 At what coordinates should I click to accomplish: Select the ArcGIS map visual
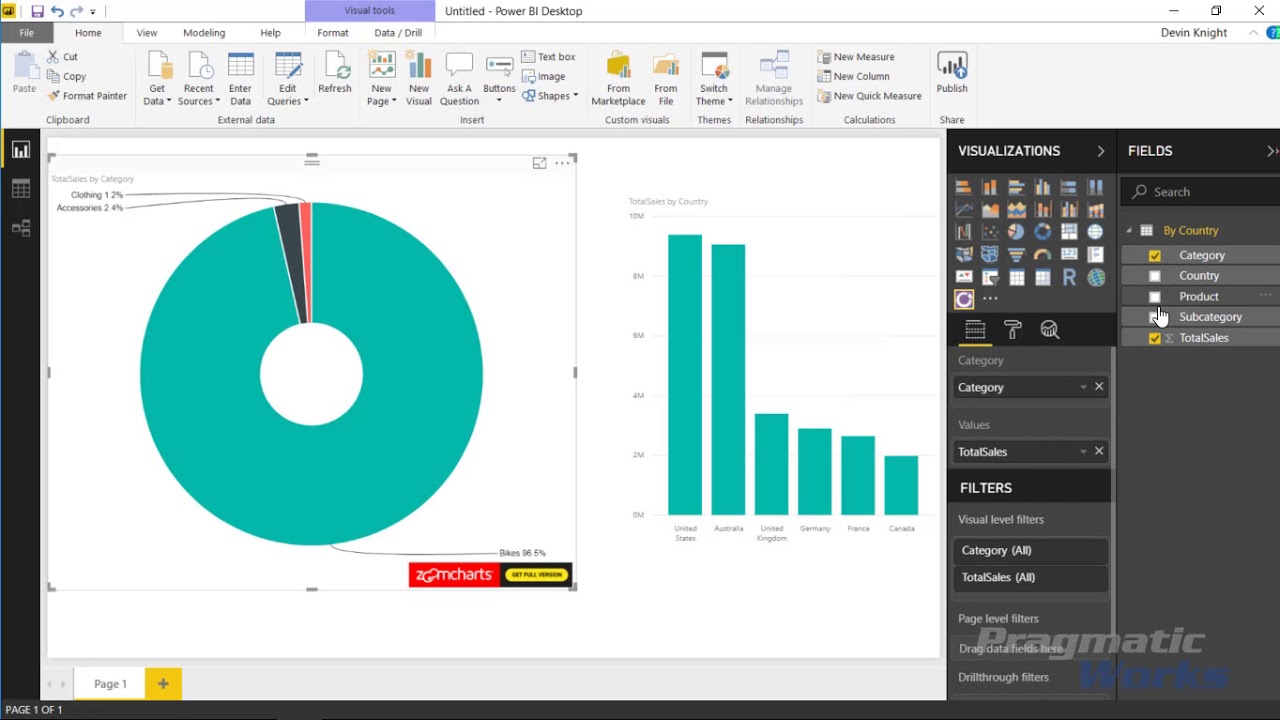[1095, 277]
